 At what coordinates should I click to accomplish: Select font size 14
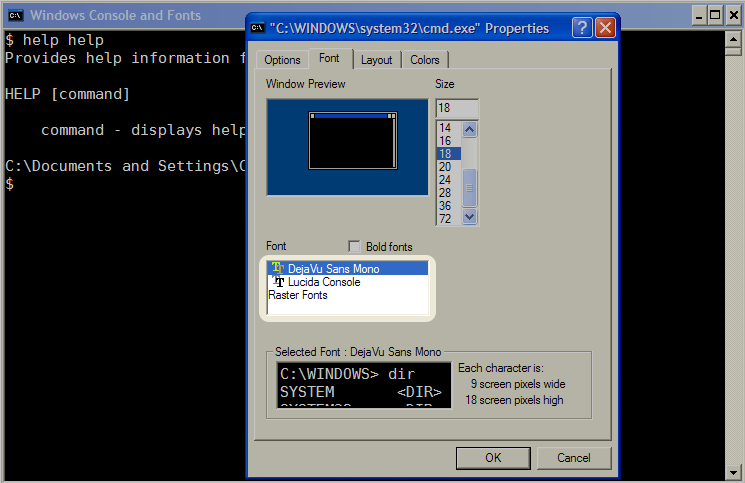click(449, 128)
